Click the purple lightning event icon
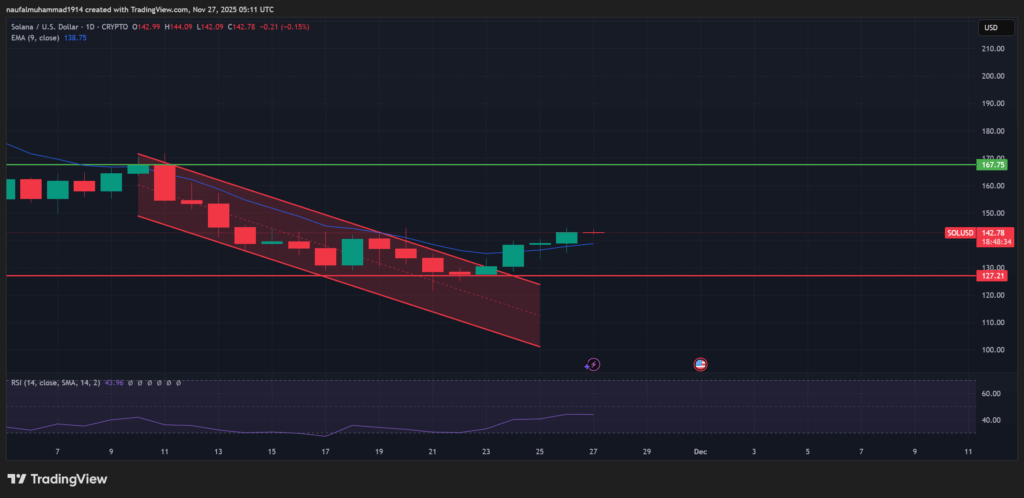The width and height of the screenshot is (1024, 498). tap(592, 365)
